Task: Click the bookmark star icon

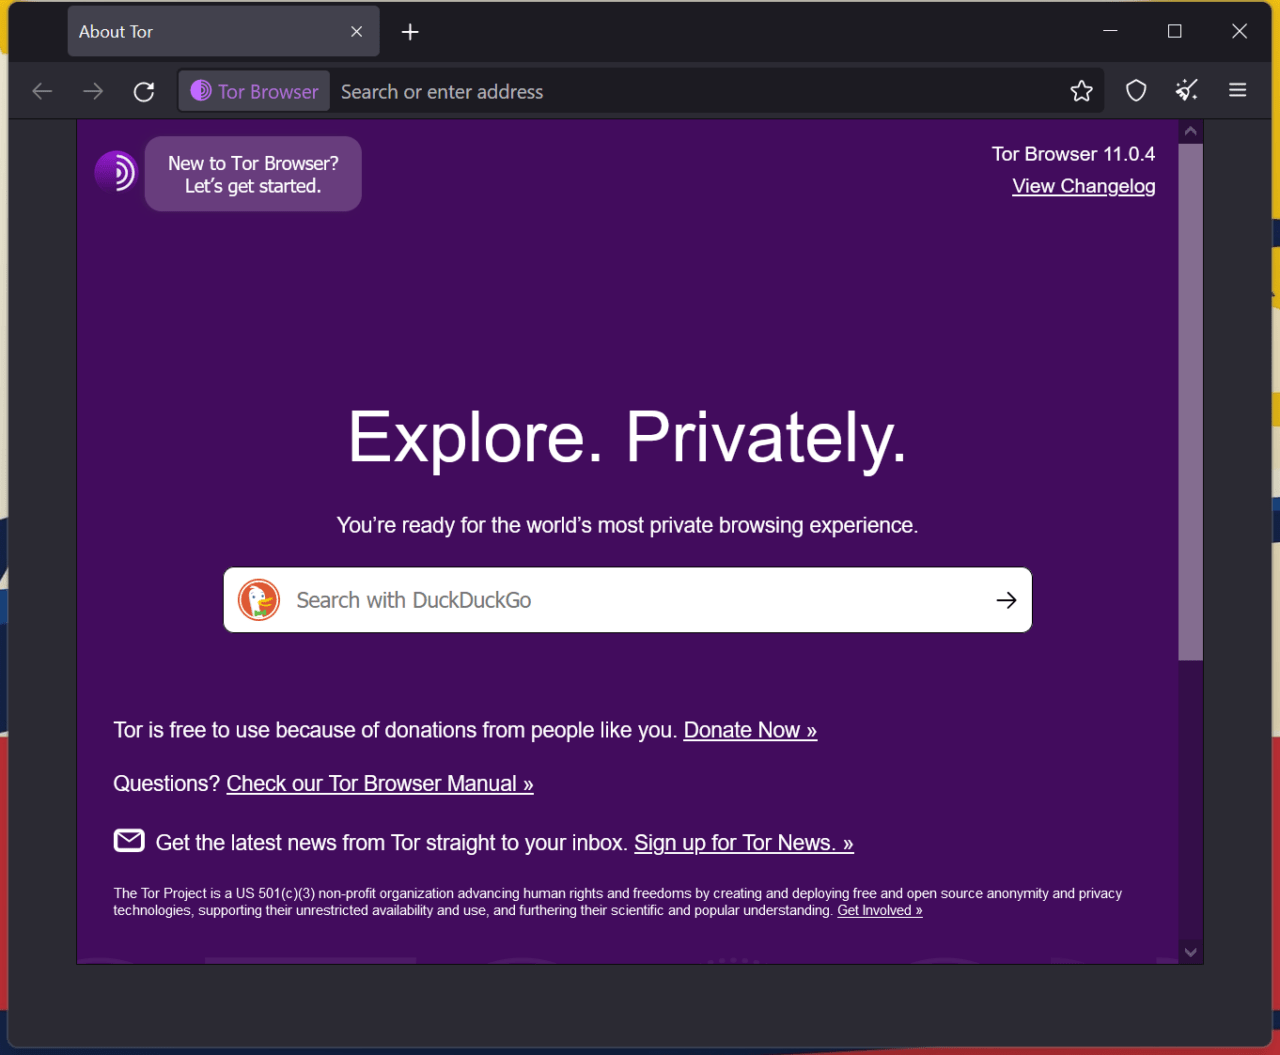Action: point(1081,92)
